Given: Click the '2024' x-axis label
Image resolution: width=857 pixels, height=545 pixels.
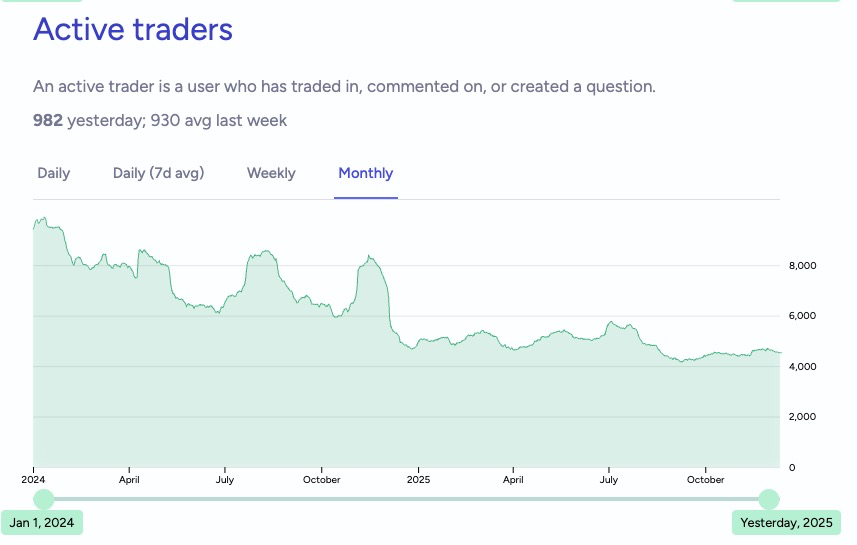Looking at the screenshot, I should coord(34,480).
